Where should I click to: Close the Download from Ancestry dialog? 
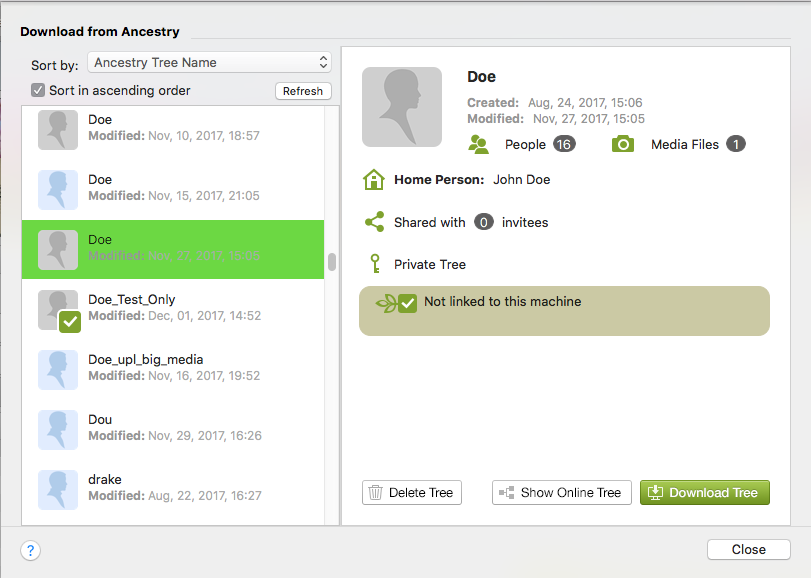pos(748,550)
